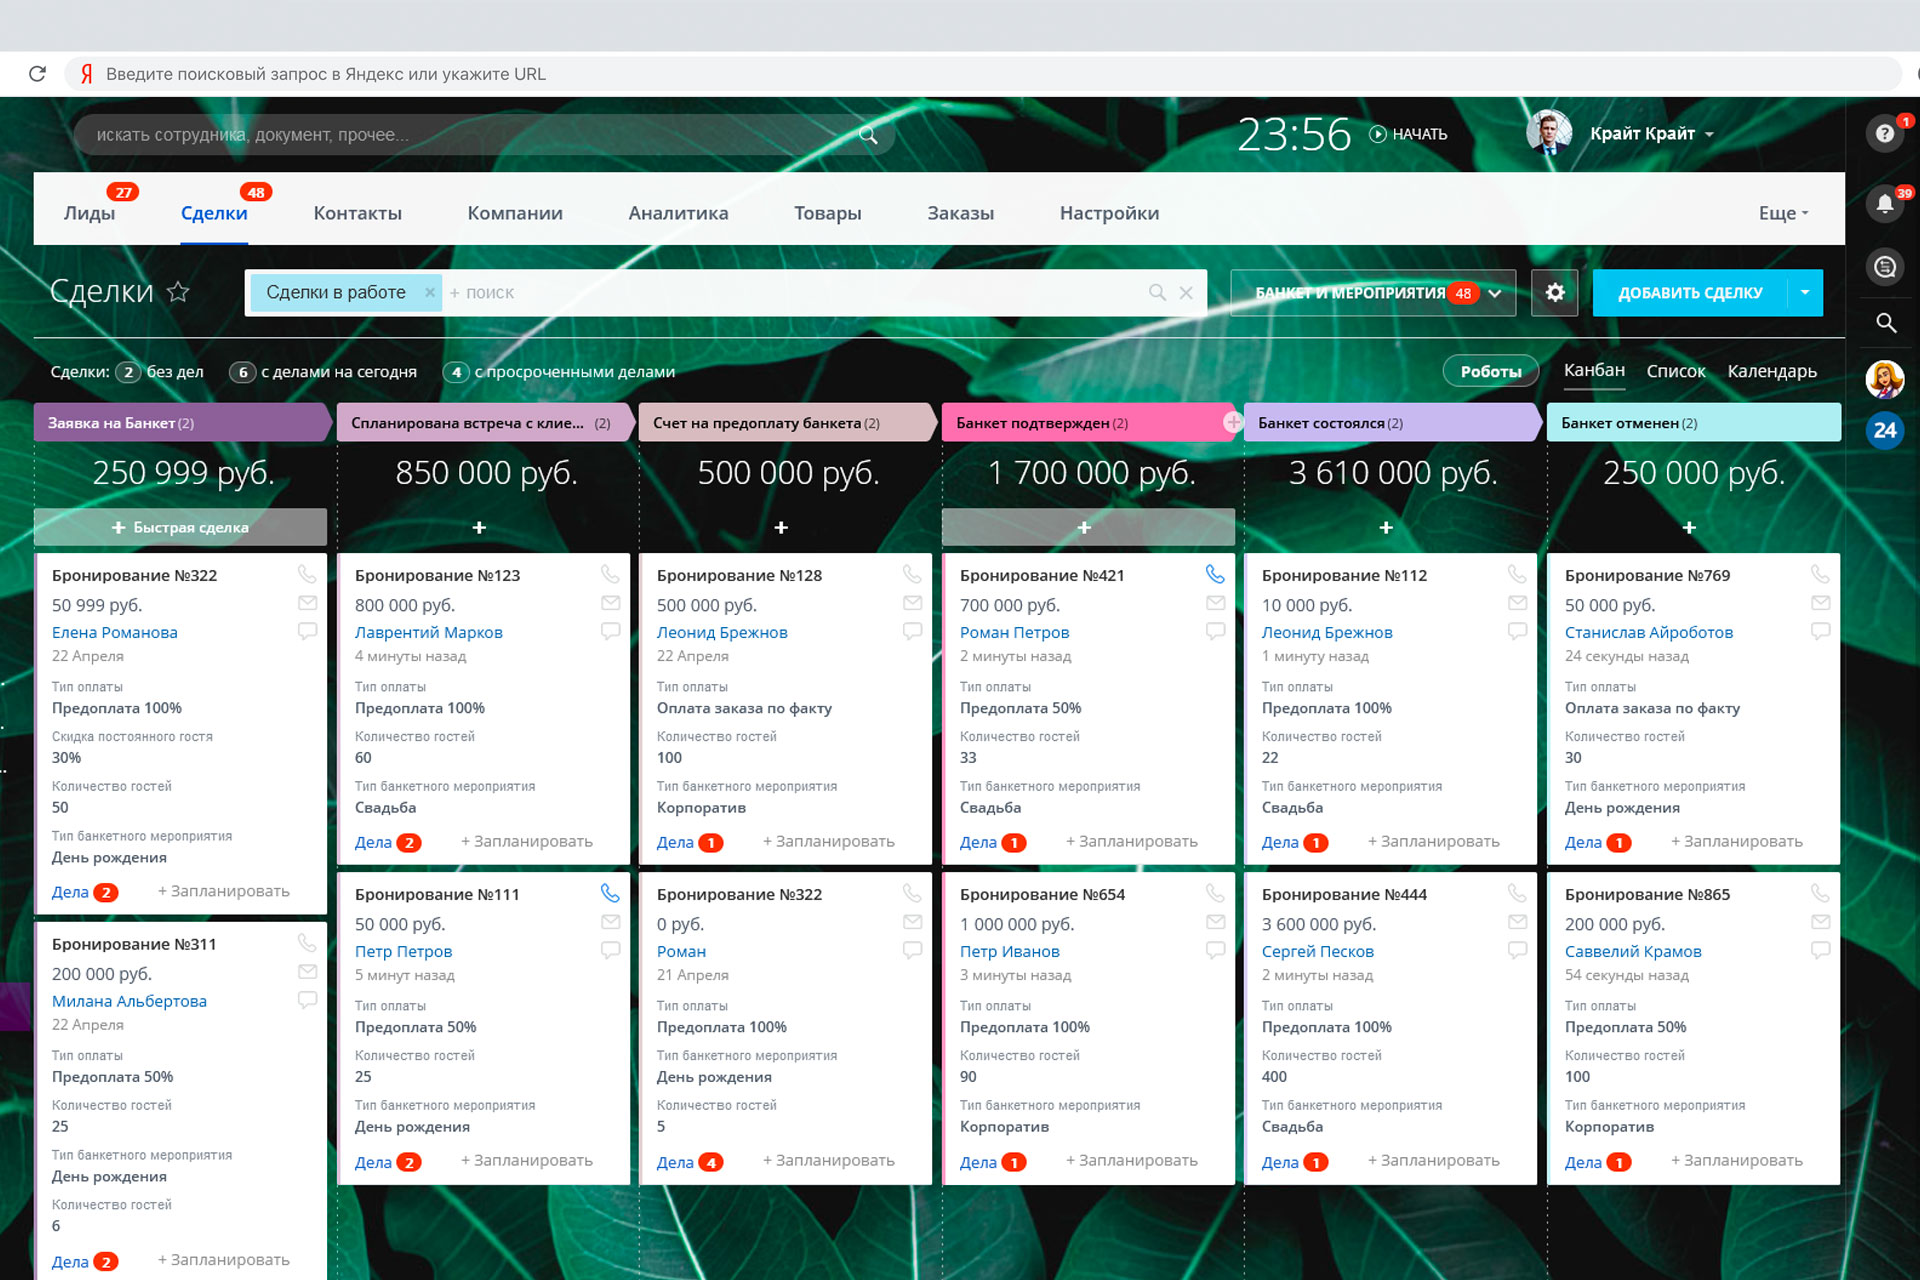Viewport: 1920px width, 1280px height.
Task: Open the chat messages icon in sidebar
Action: click(1884, 267)
